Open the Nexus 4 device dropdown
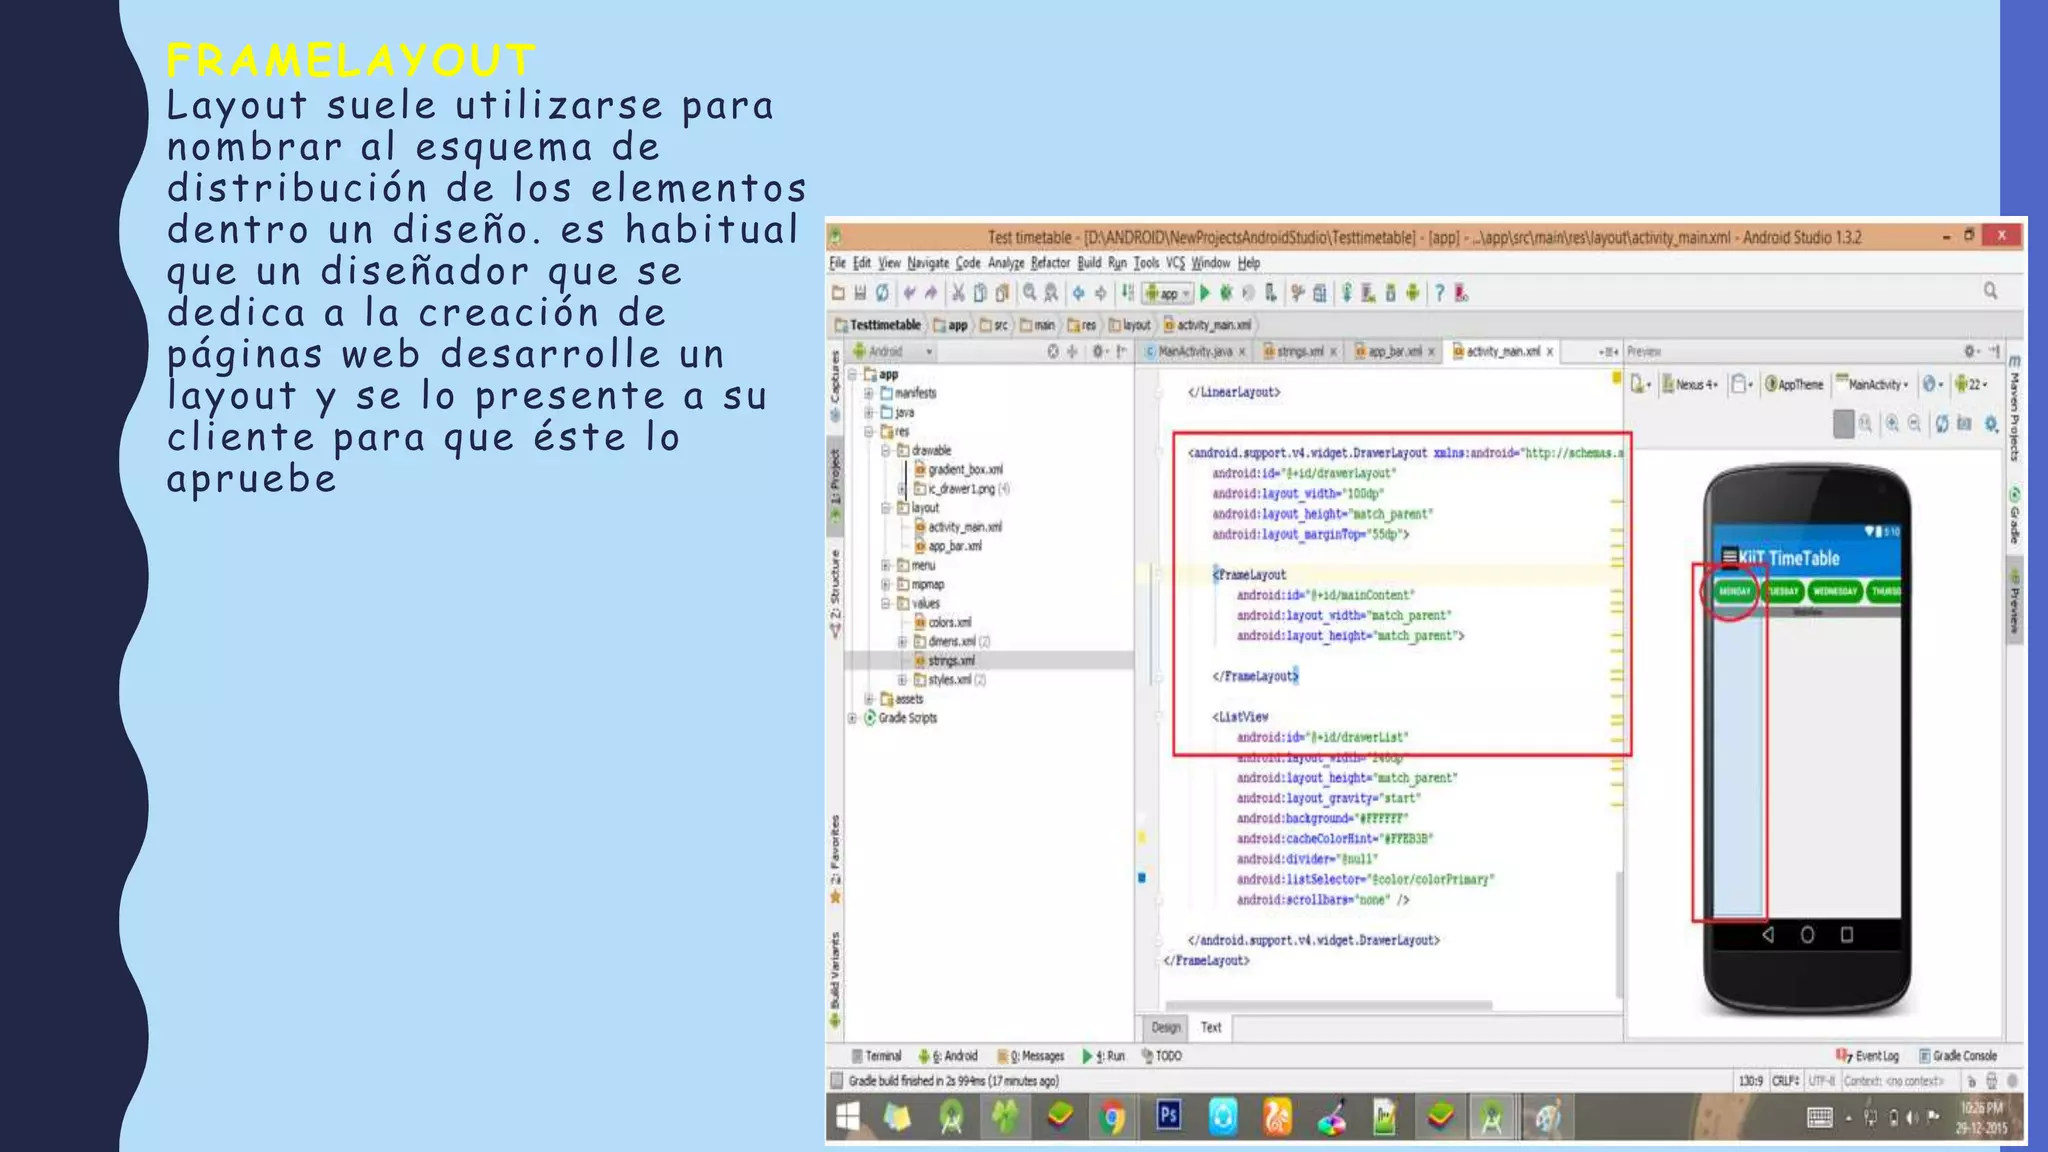 (x=1690, y=384)
